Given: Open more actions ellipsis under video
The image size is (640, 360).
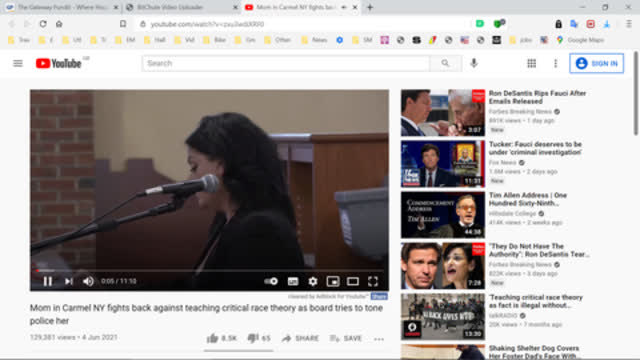Looking at the screenshot, I should 379,339.
